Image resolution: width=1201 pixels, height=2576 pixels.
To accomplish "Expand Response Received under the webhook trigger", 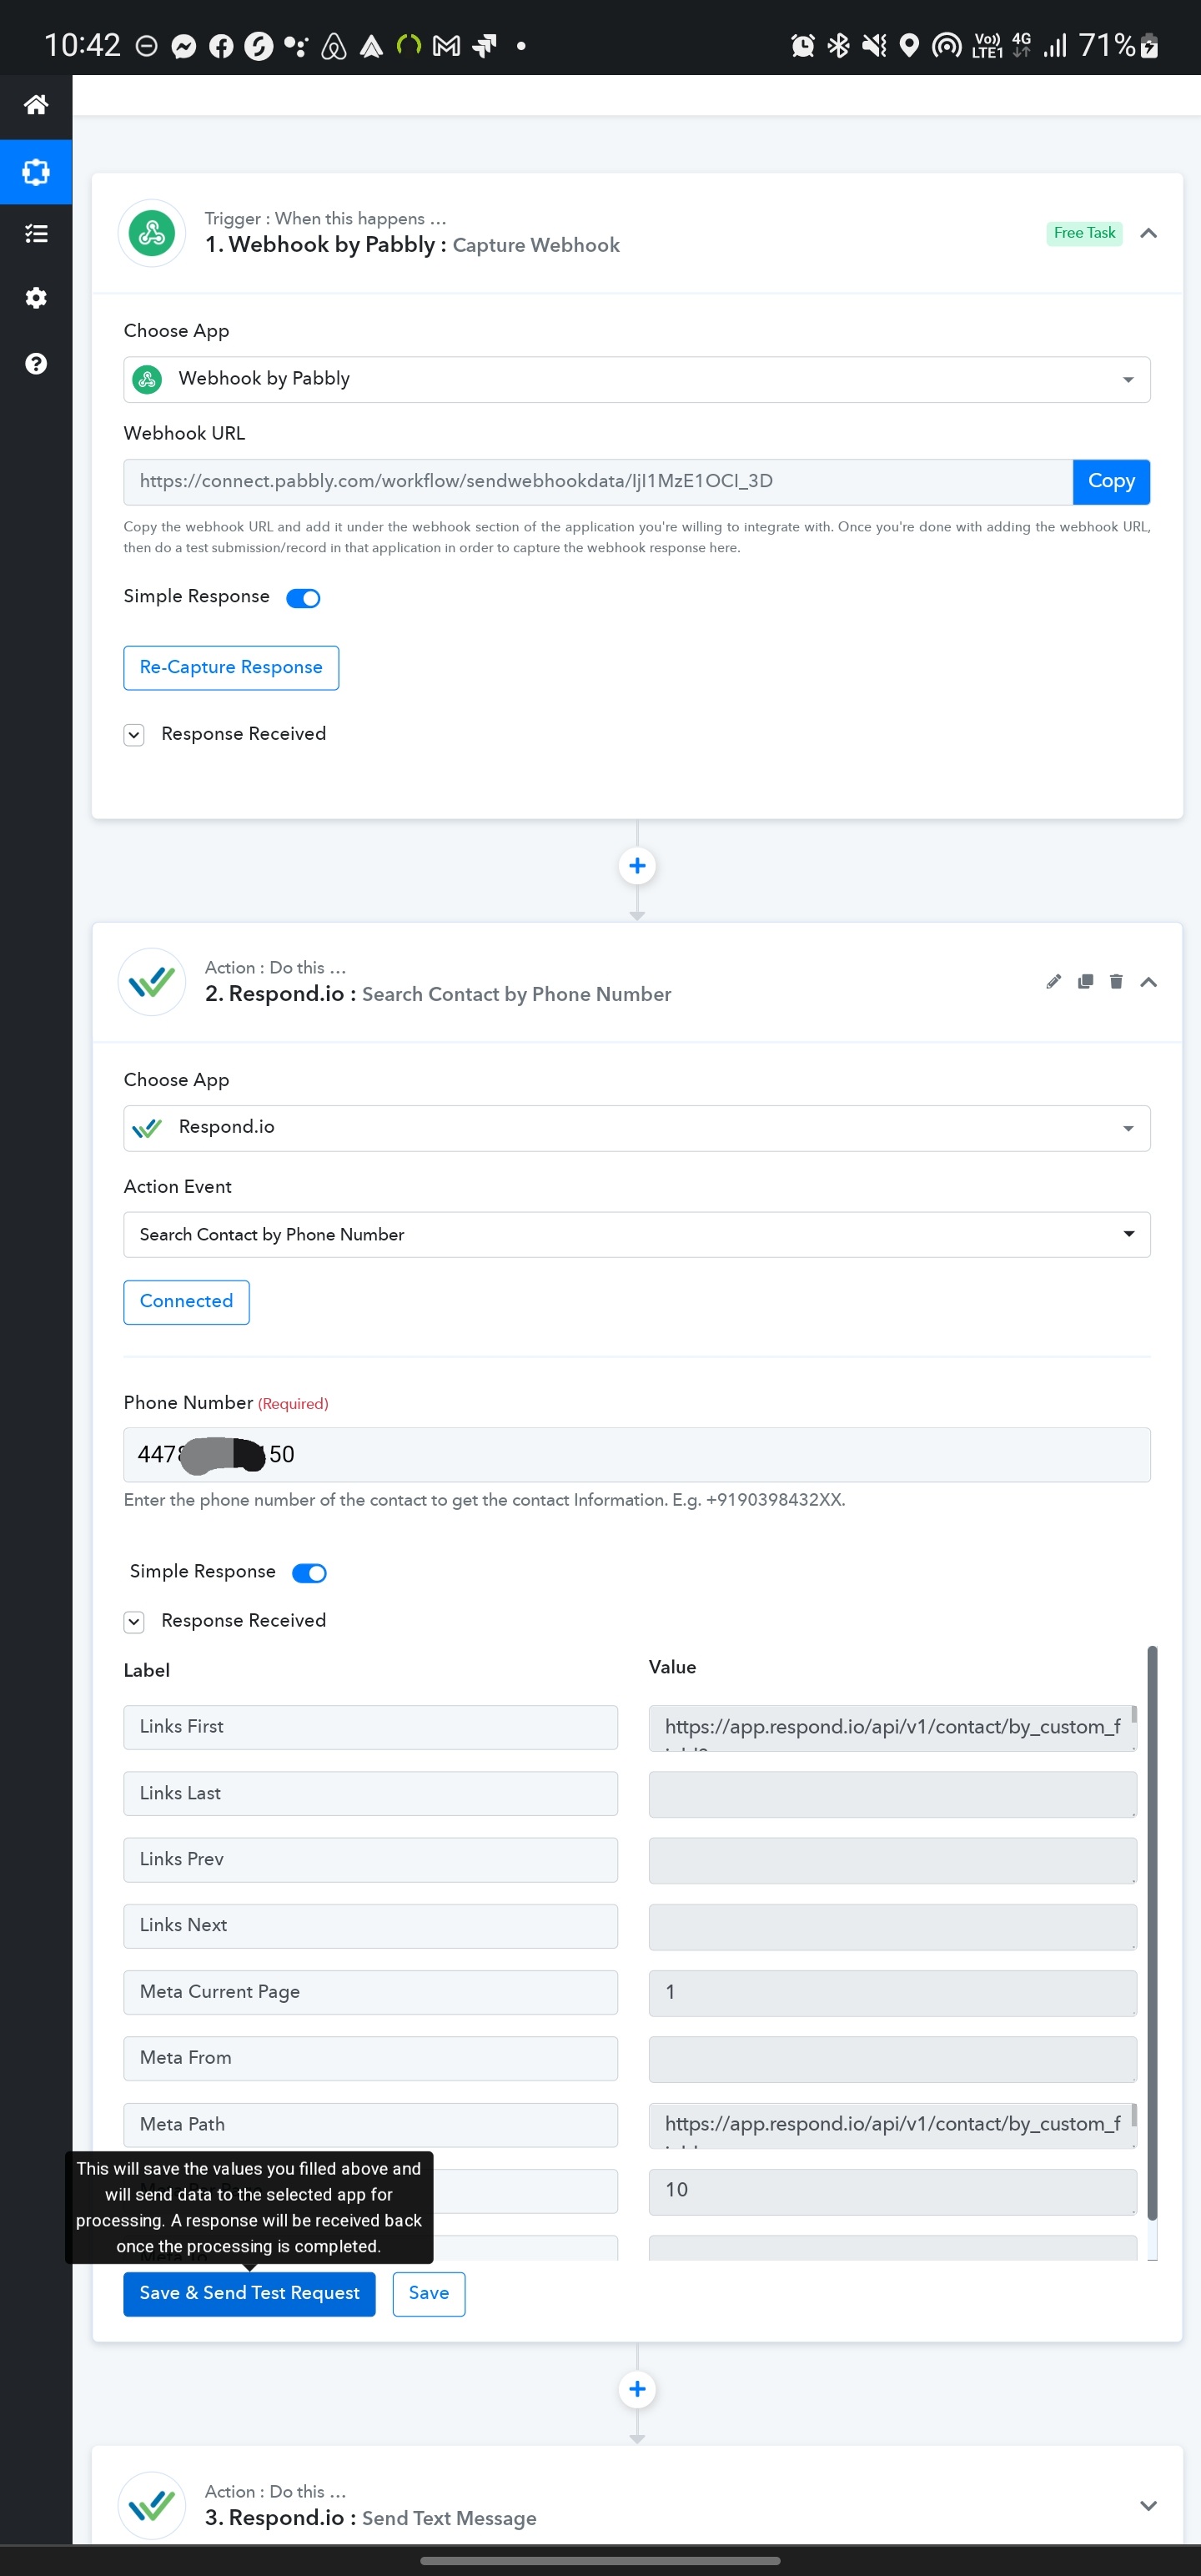I will [134, 735].
